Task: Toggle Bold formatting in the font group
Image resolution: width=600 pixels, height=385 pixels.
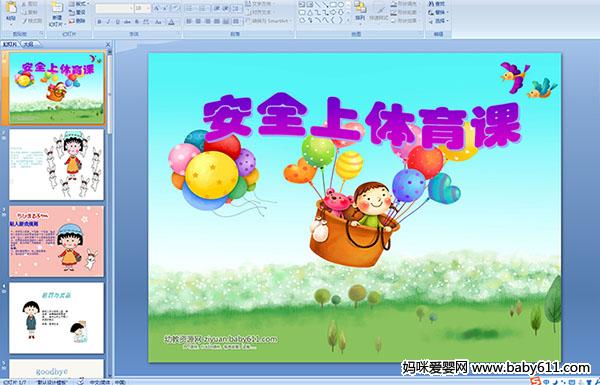Action: pos(99,22)
